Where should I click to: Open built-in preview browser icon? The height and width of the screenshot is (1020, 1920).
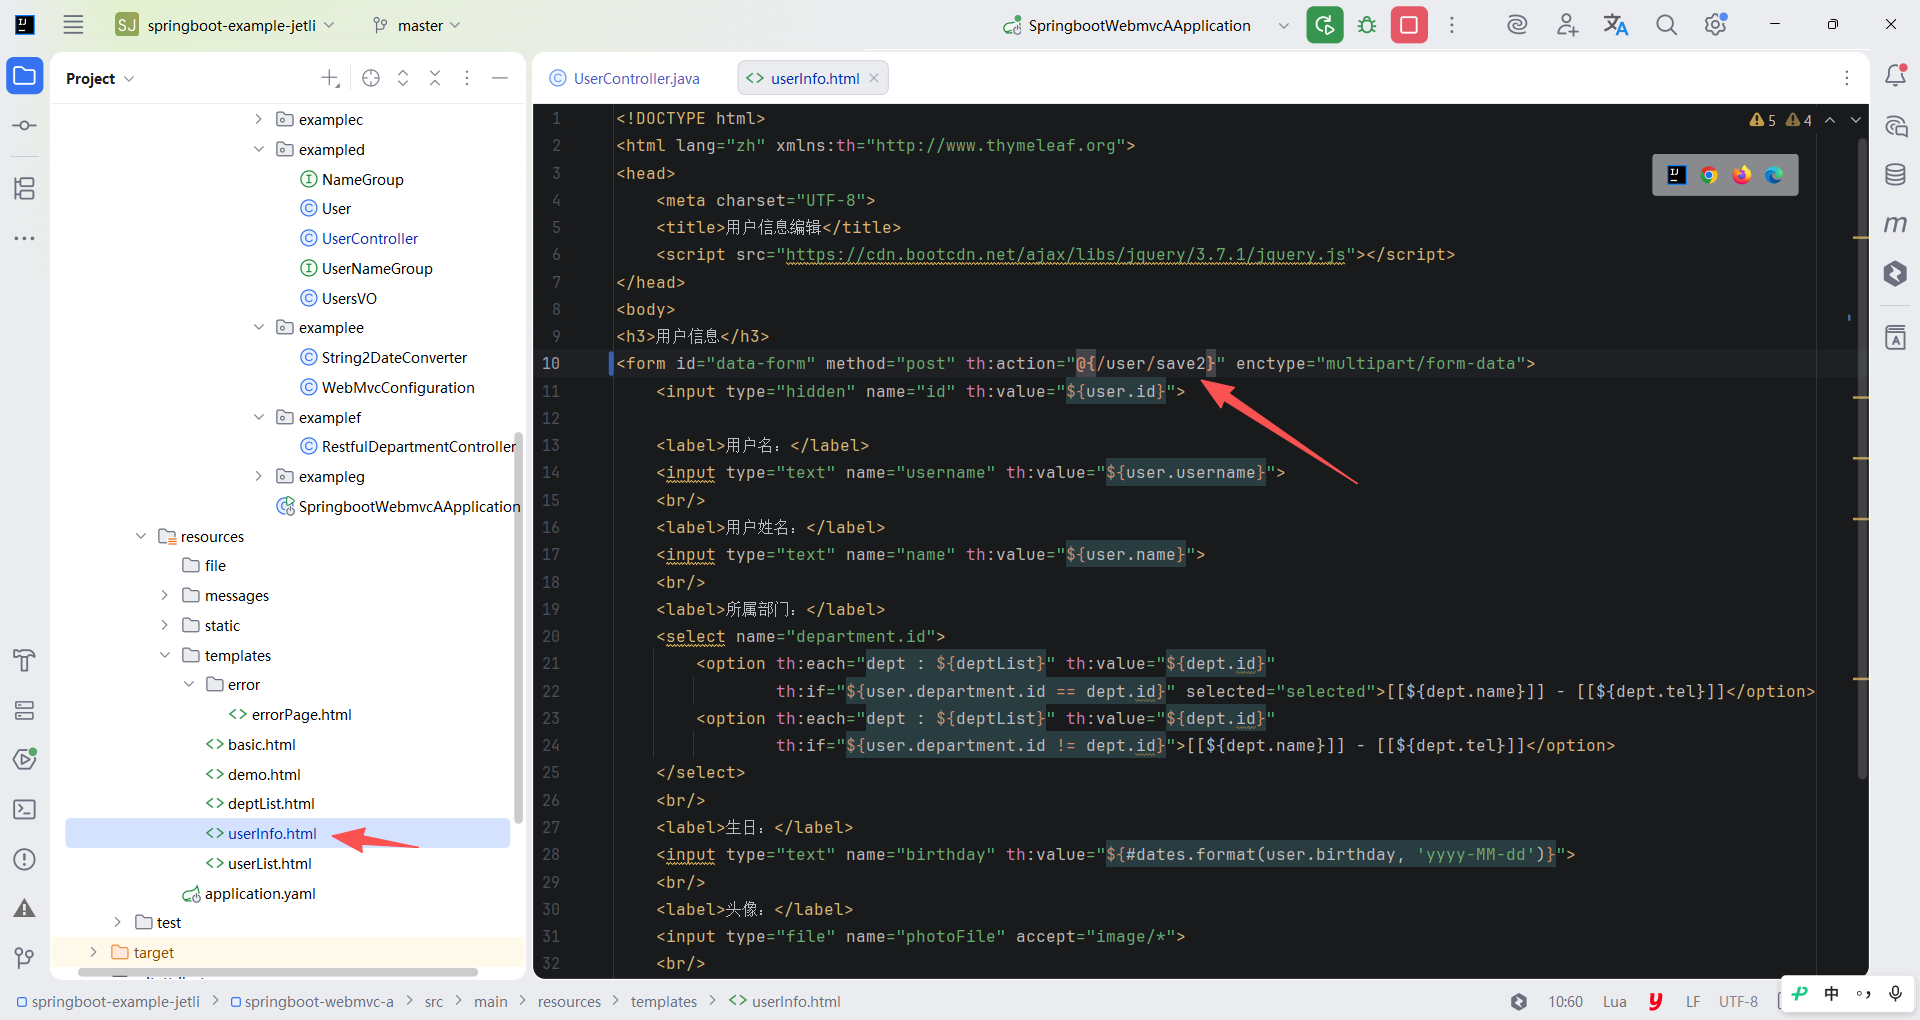1677,175
